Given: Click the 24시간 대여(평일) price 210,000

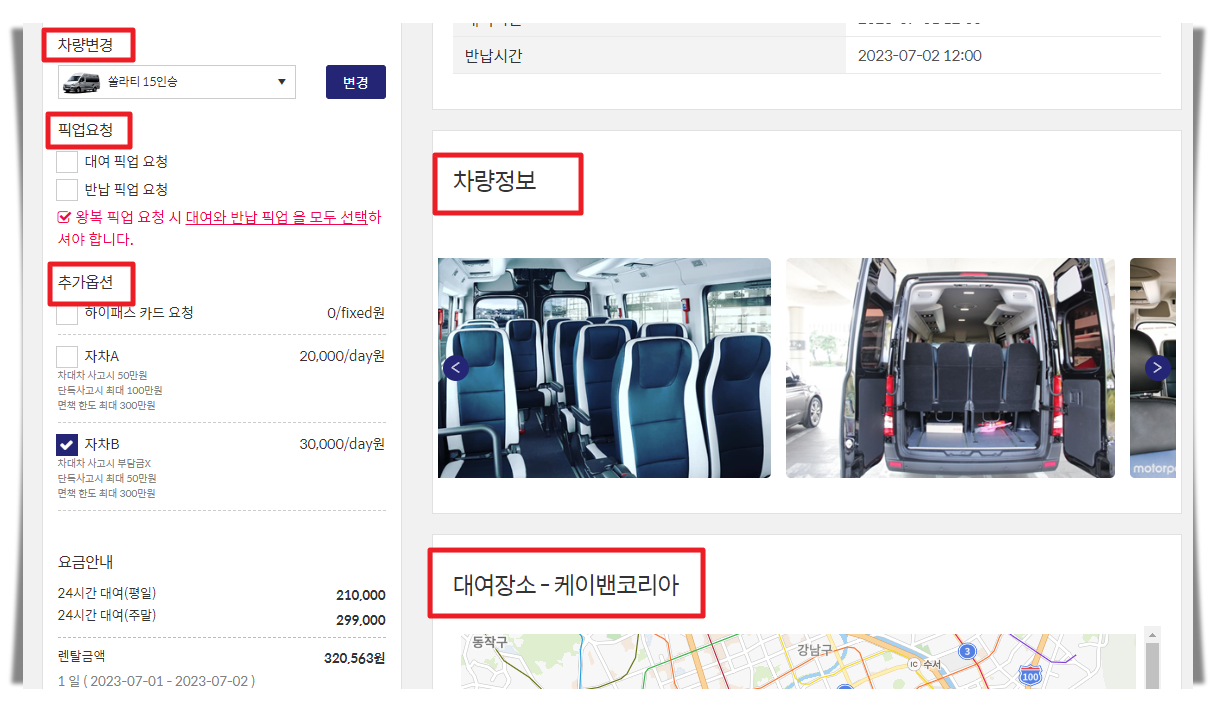Looking at the screenshot, I should point(360,595).
